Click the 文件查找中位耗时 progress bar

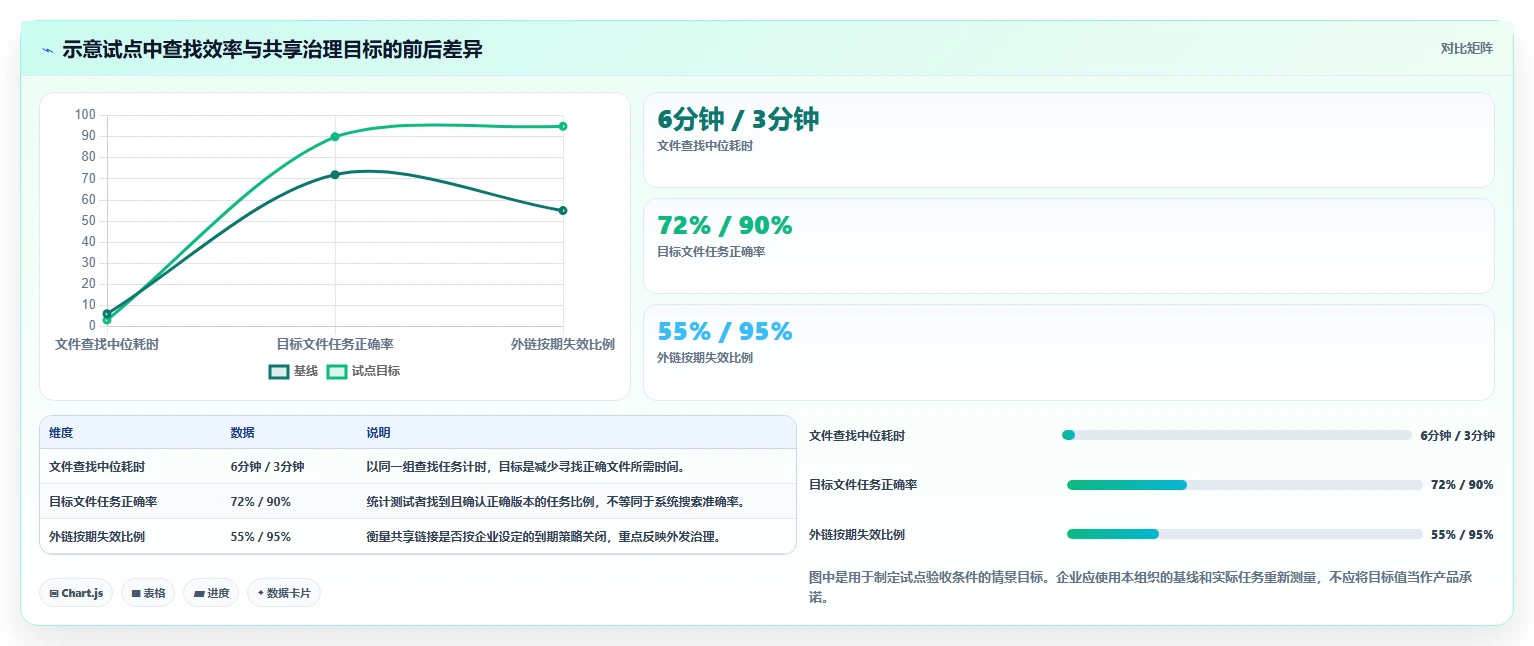click(1237, 435)
